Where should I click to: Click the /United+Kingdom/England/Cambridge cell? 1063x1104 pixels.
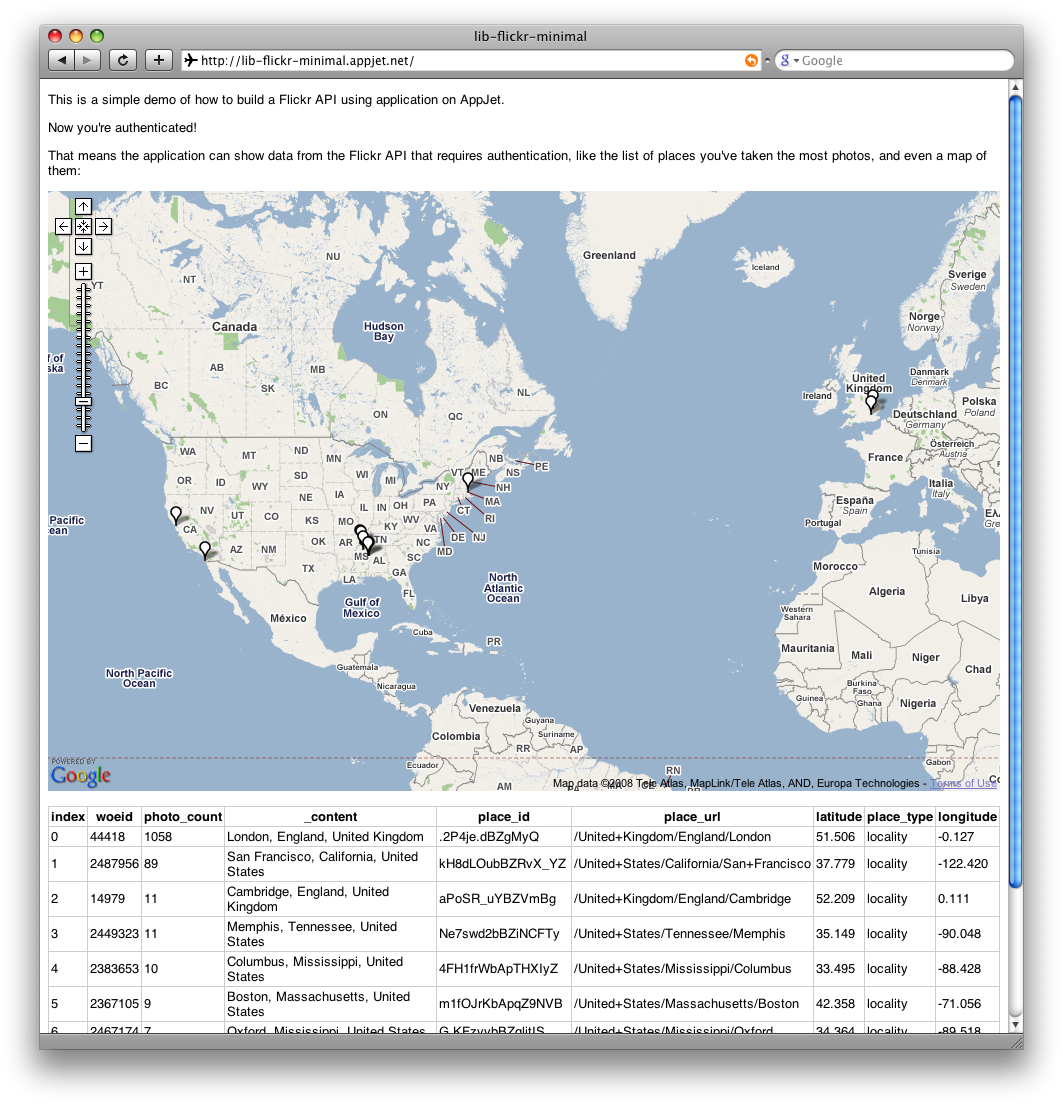[x=692, y=898]
